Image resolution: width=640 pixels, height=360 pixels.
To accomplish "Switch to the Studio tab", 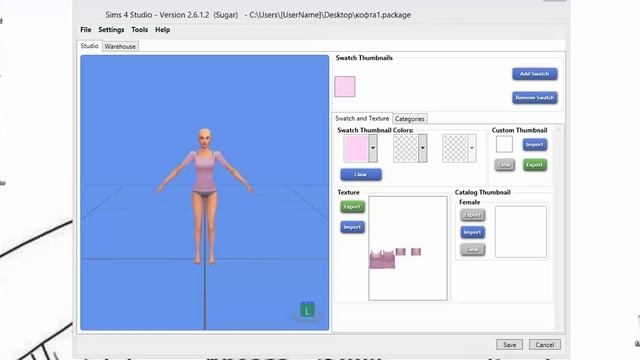I will click(x=89, y=46).
